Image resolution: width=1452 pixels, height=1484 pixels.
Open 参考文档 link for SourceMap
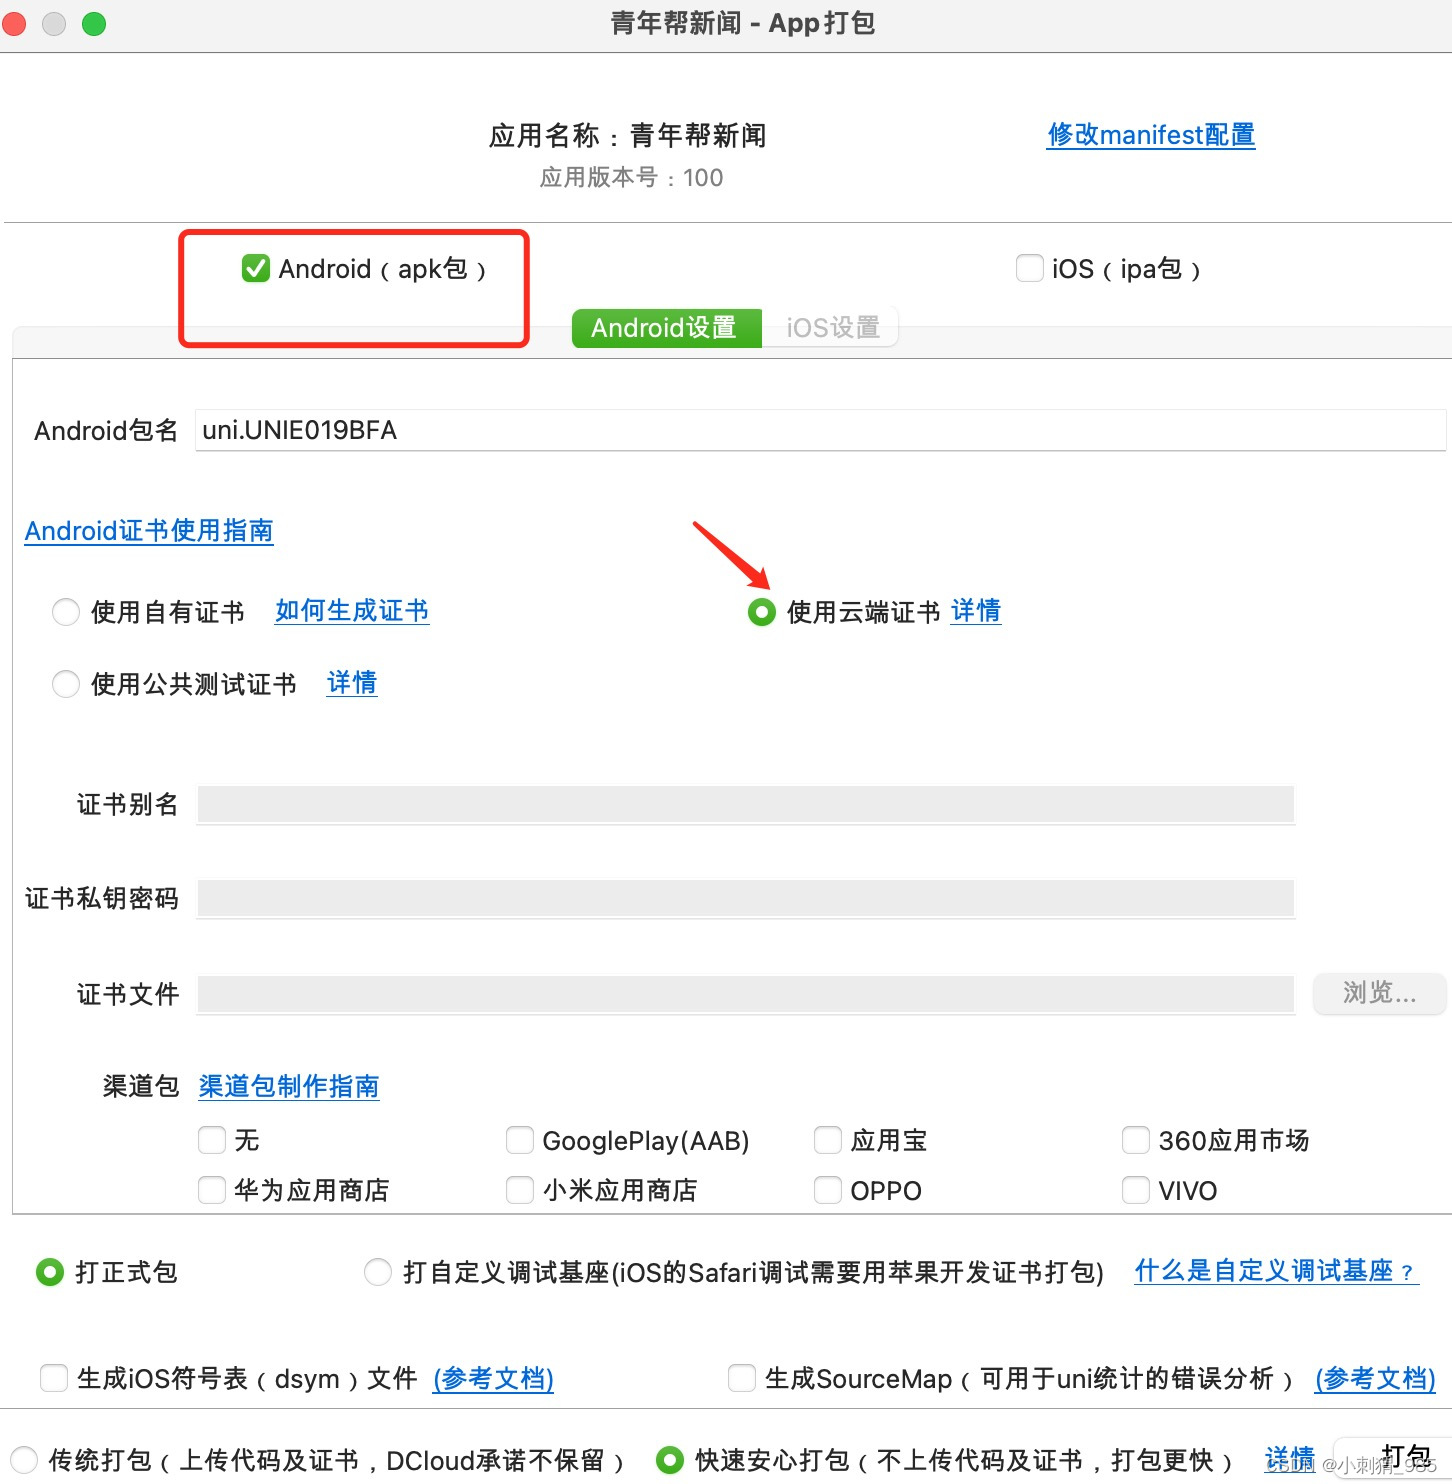[x=1375, y=1379]
